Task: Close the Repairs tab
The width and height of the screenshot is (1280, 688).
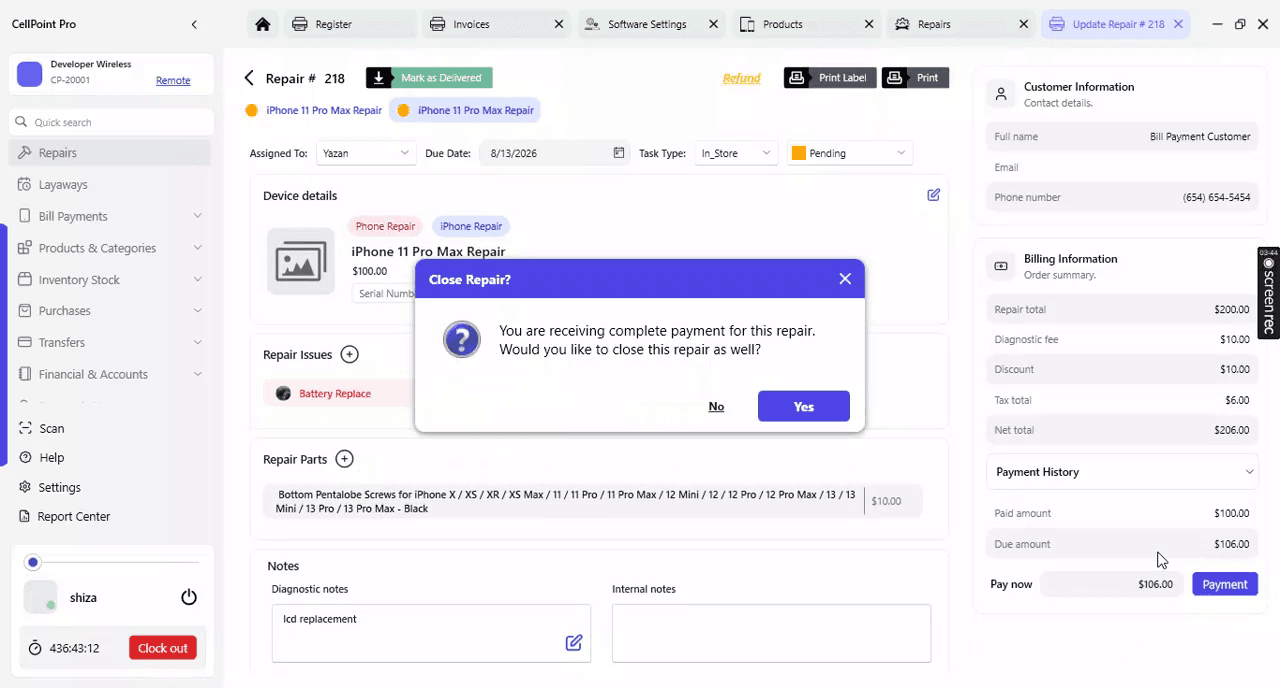Action: pyautogui.click(x=1023, y=24)
